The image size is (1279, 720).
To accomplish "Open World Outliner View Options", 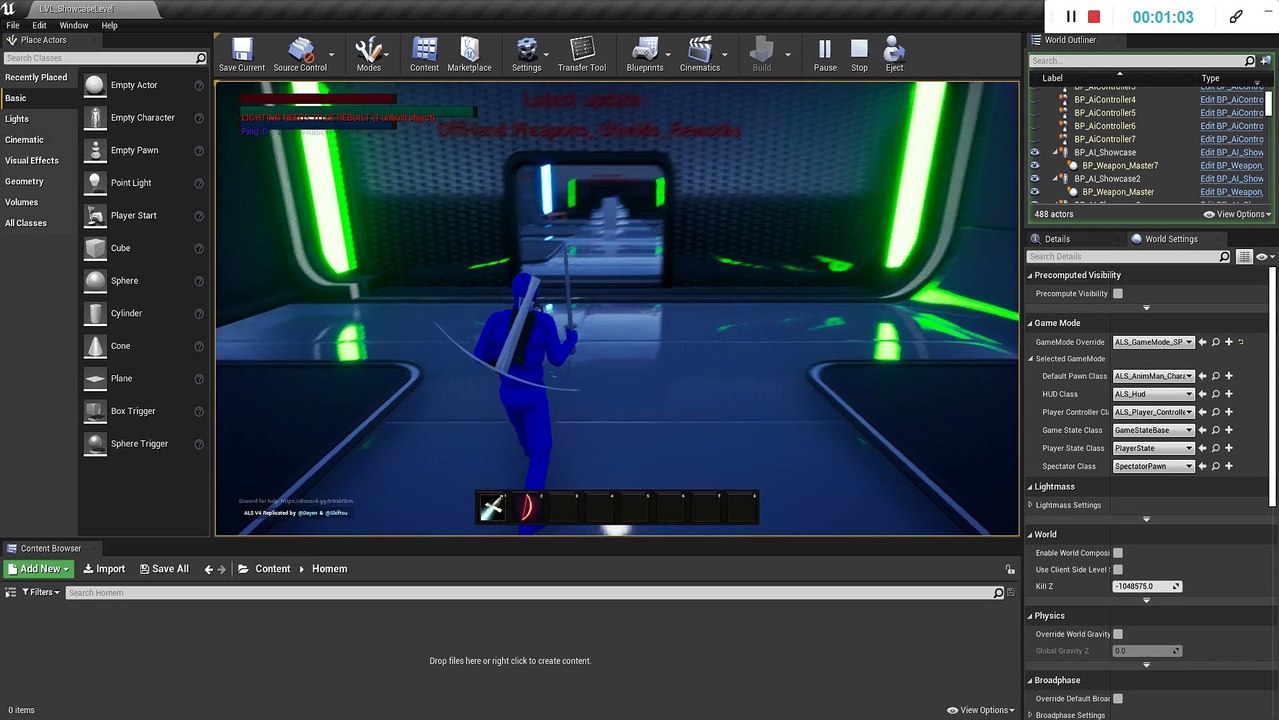I will tap(1238, 214).
